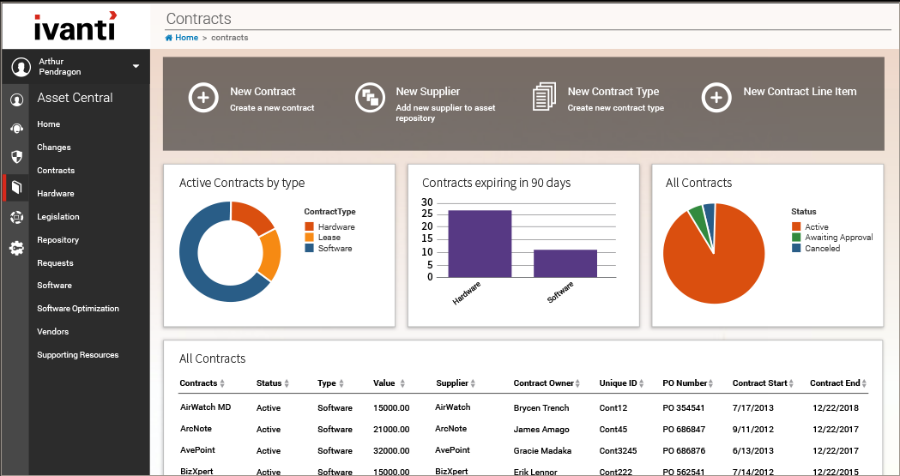The width and height of the screenshot is (900, 476).
Task: Open Hardware in the sidebar menu
Action: click(56, 194)
